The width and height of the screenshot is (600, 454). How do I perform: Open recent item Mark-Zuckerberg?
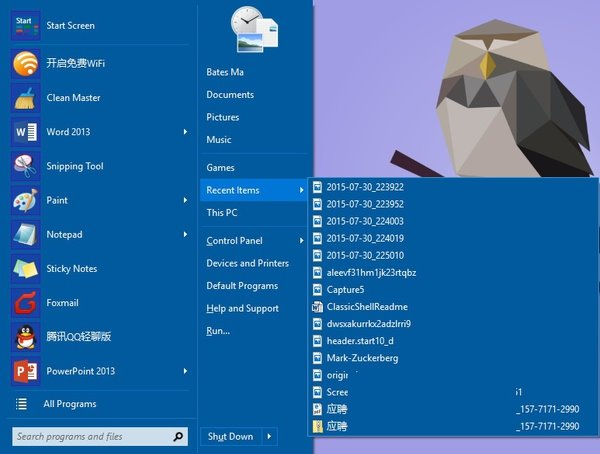click(363, 358)
